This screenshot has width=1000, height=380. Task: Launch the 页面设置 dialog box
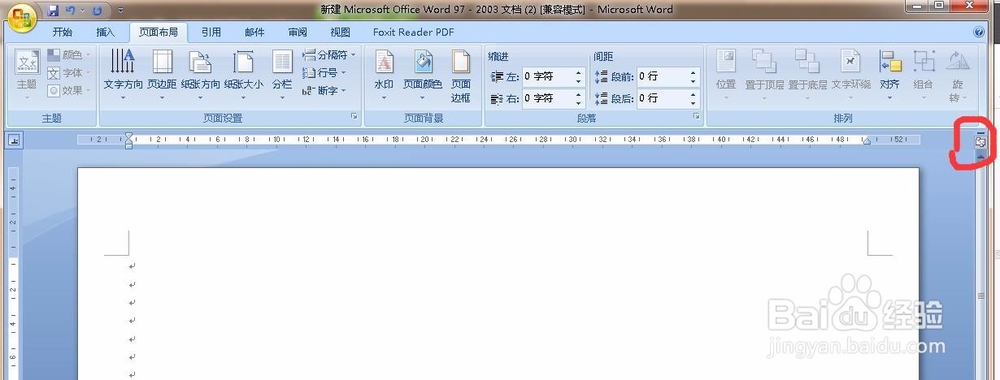tap(354, 117)
